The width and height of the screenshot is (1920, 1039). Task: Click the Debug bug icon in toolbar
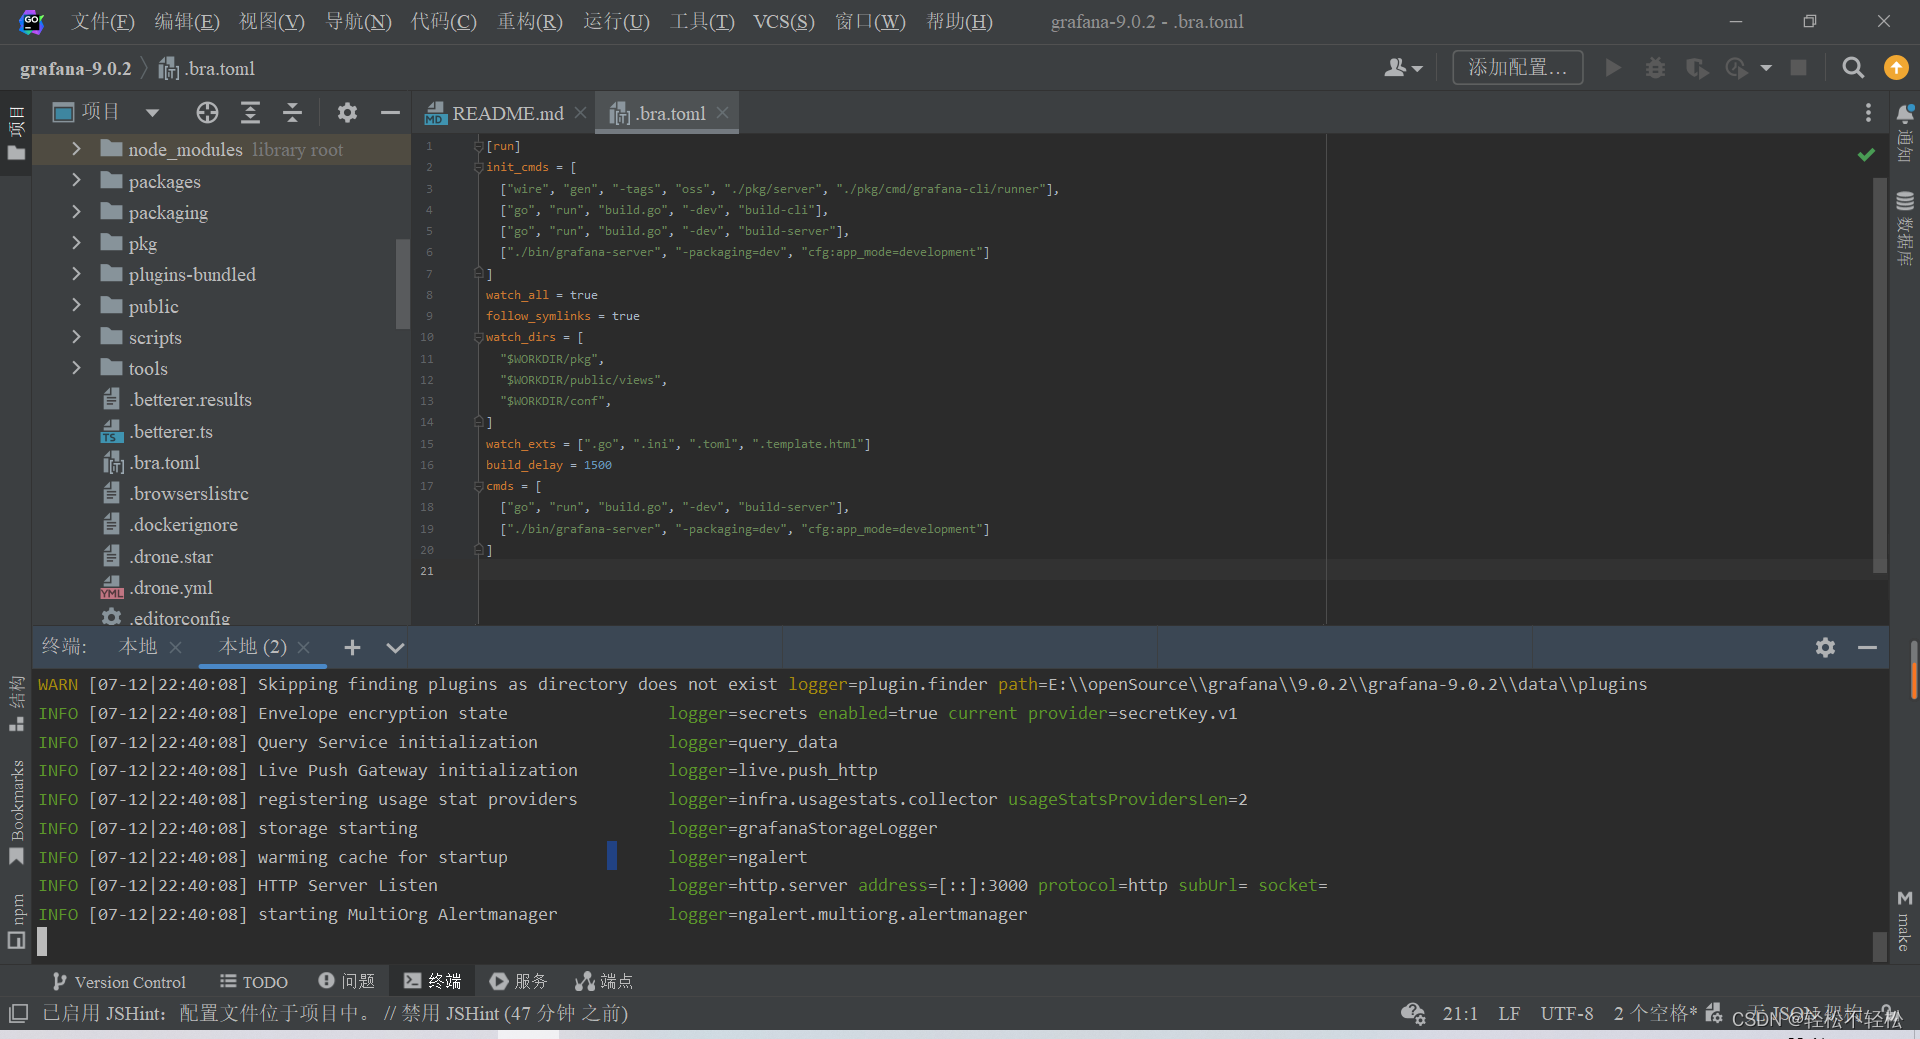click(1655, 68)
